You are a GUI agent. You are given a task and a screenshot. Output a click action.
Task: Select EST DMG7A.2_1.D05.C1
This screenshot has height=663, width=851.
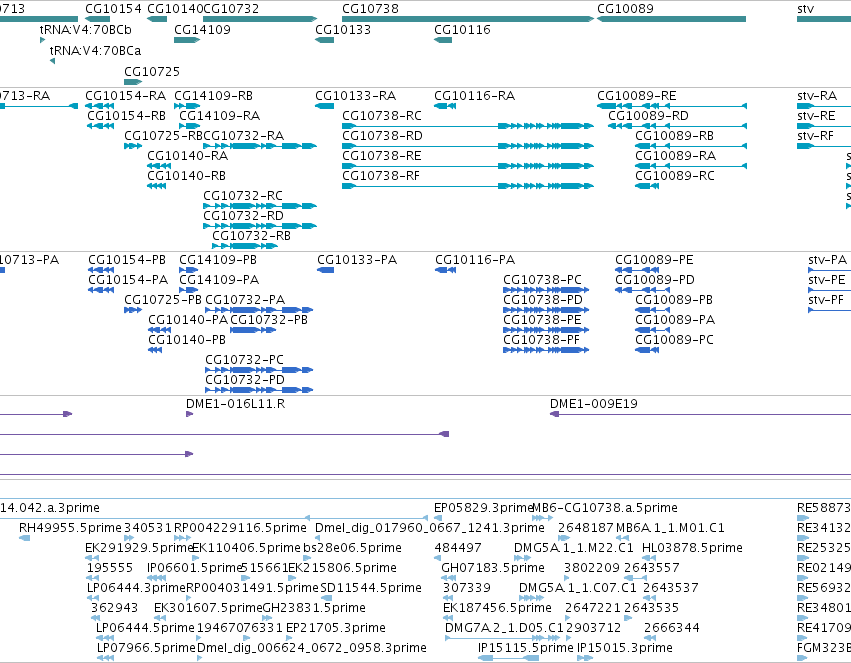click(x=504, y=628)
